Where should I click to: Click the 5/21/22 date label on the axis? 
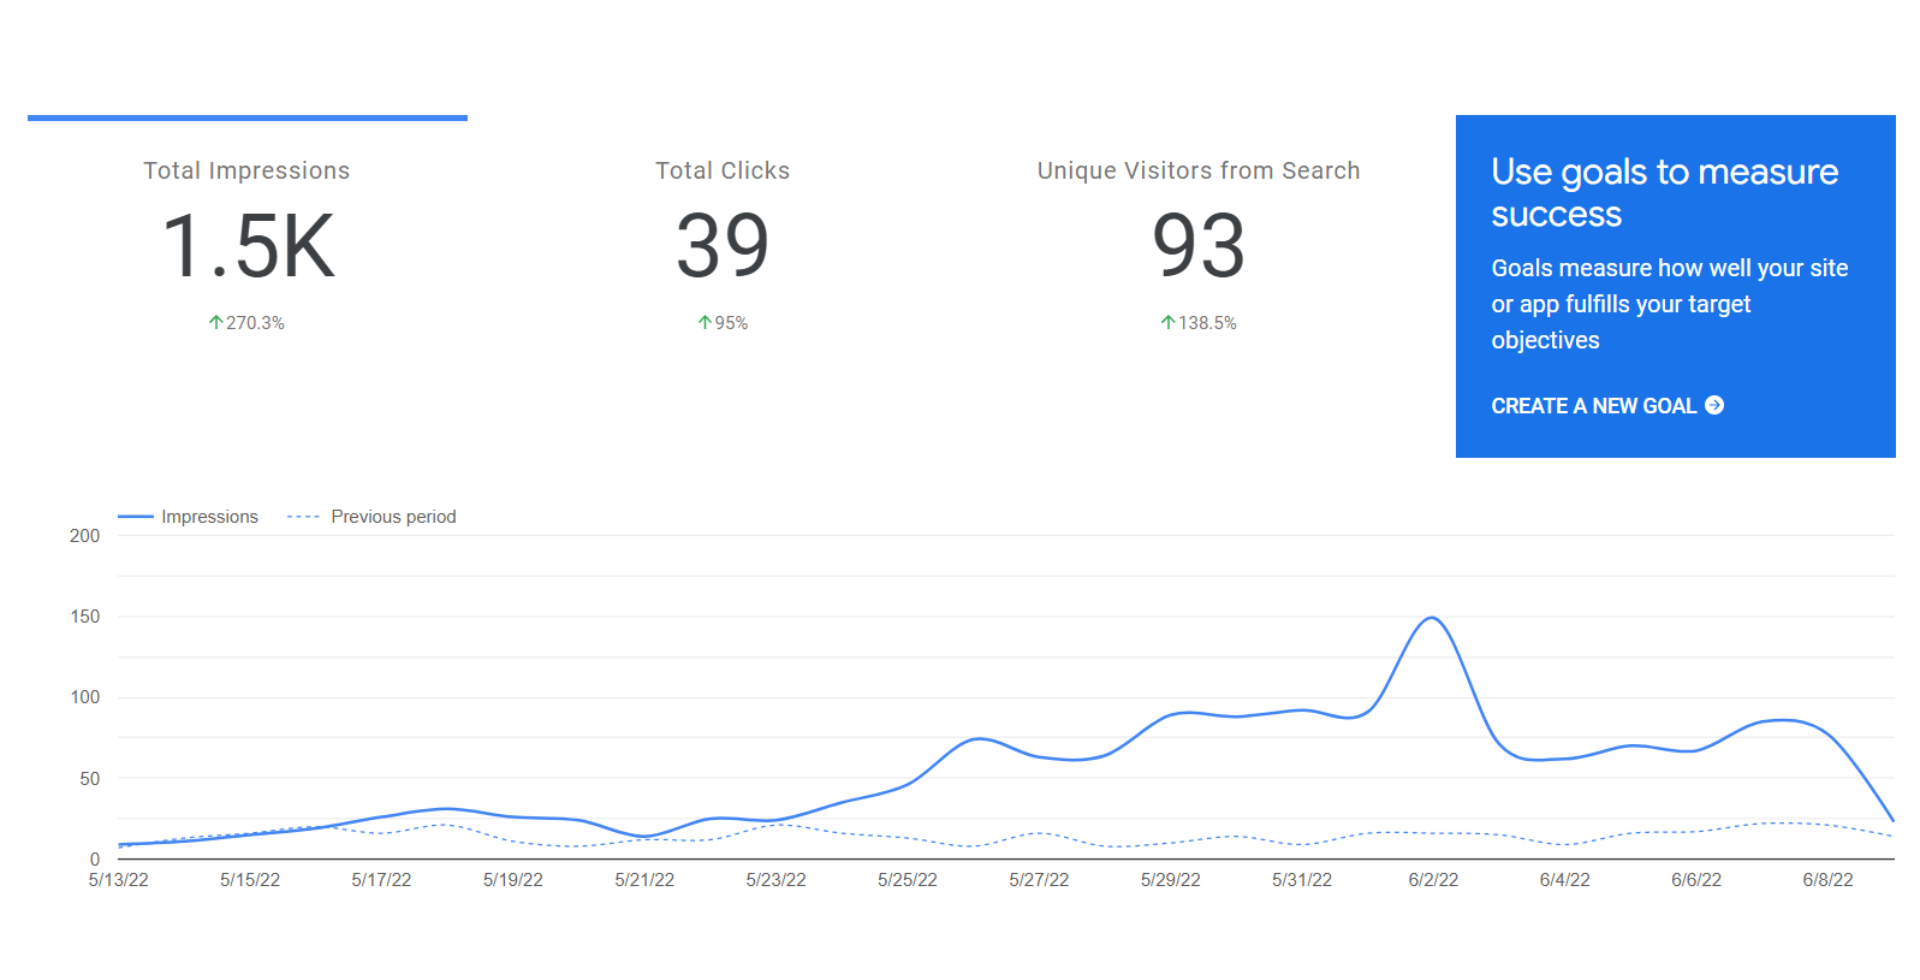click(x=644, y=880)
